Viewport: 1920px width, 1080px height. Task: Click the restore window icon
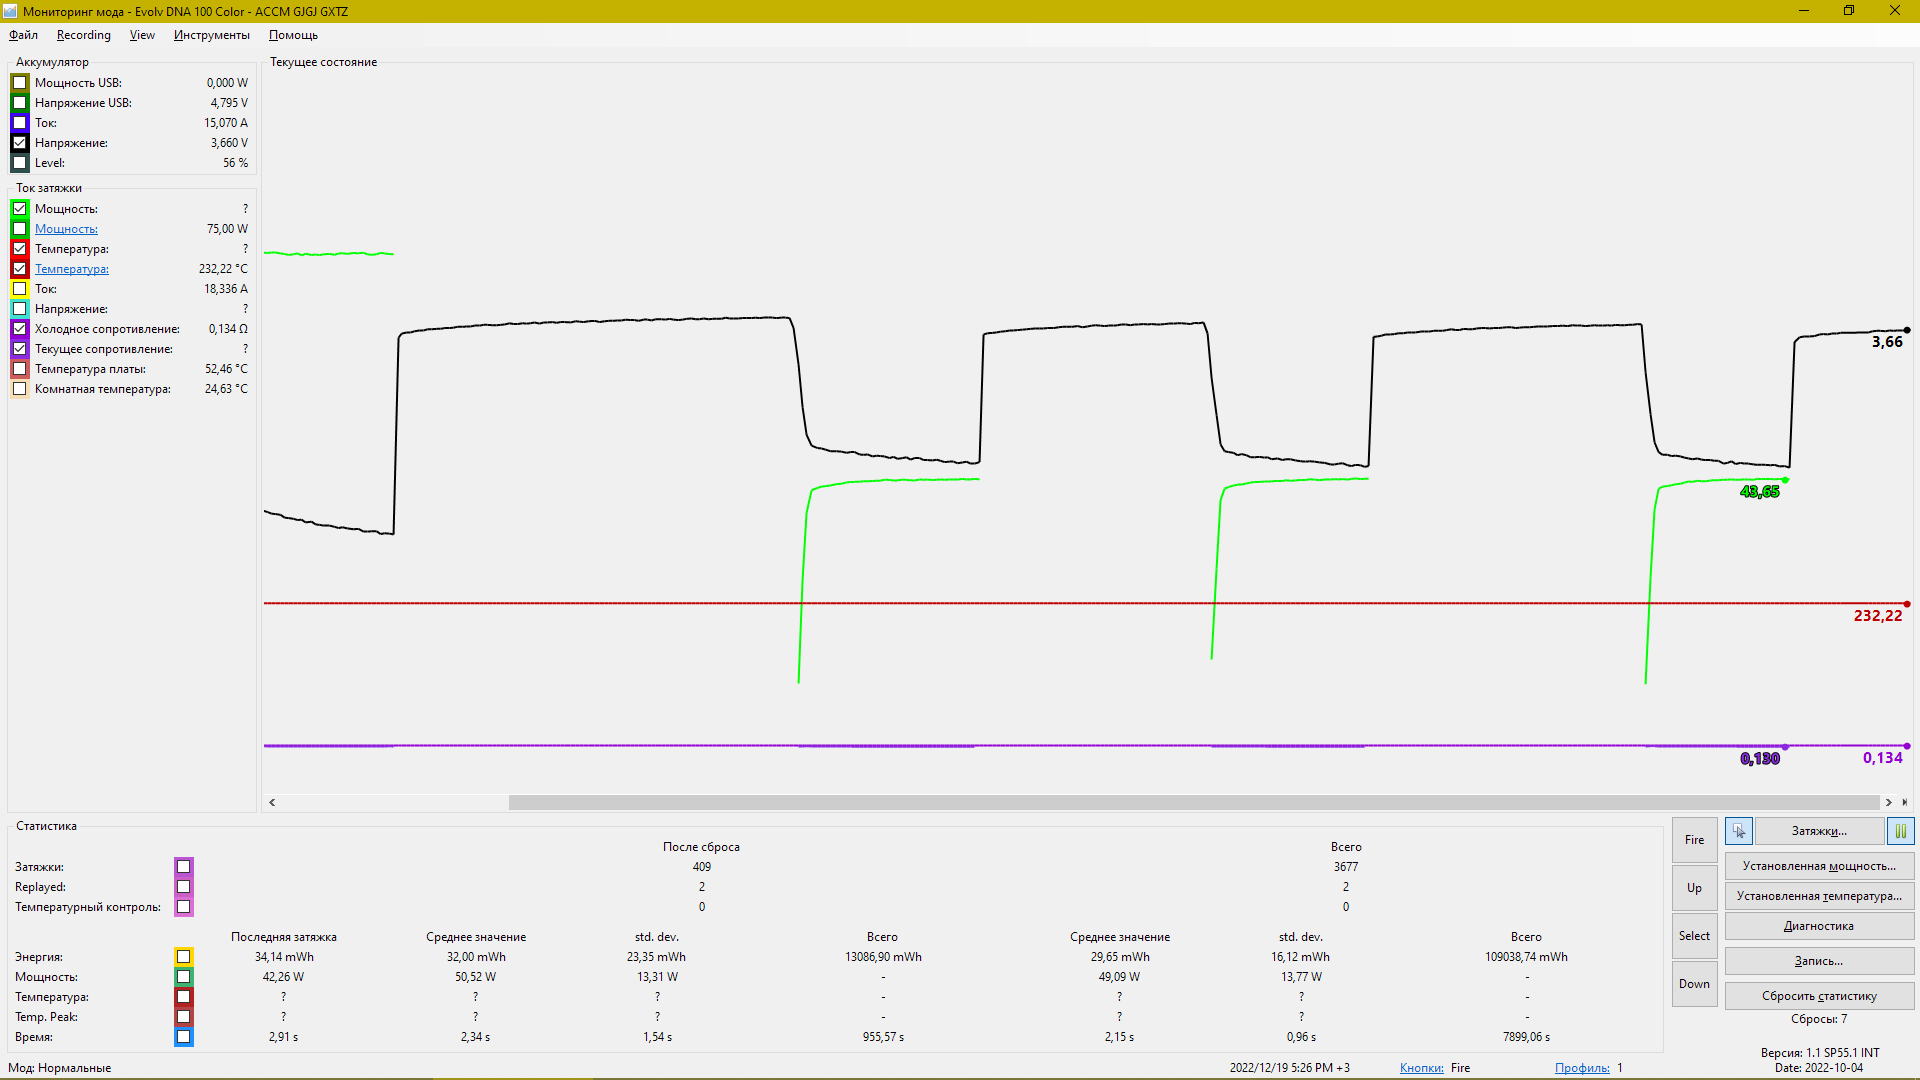(x=1849, y=11)
